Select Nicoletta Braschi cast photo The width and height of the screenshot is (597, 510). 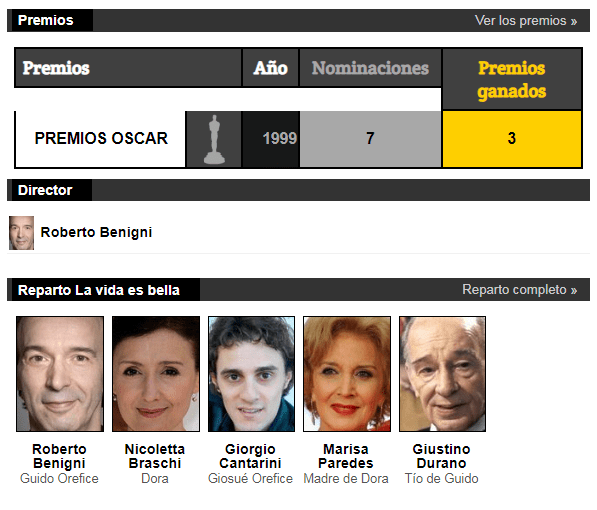pyautogui.click(x=156, y=374)
